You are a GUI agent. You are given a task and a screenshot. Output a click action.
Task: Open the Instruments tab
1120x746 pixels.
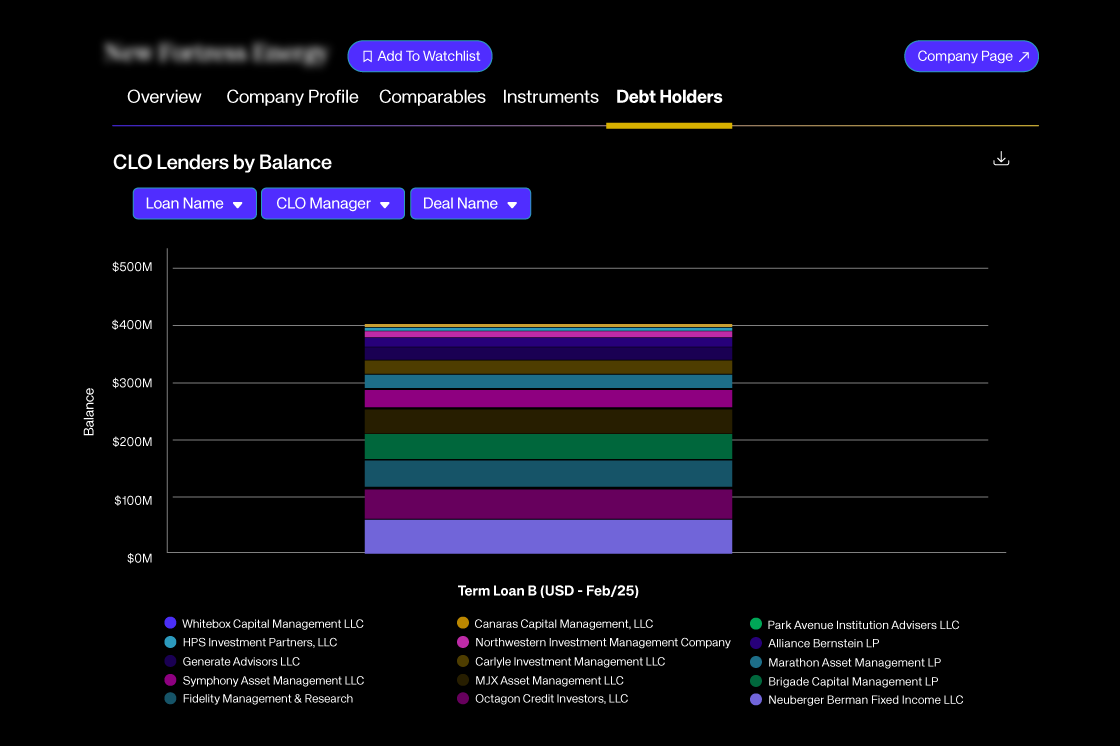[x=550, y=97]
